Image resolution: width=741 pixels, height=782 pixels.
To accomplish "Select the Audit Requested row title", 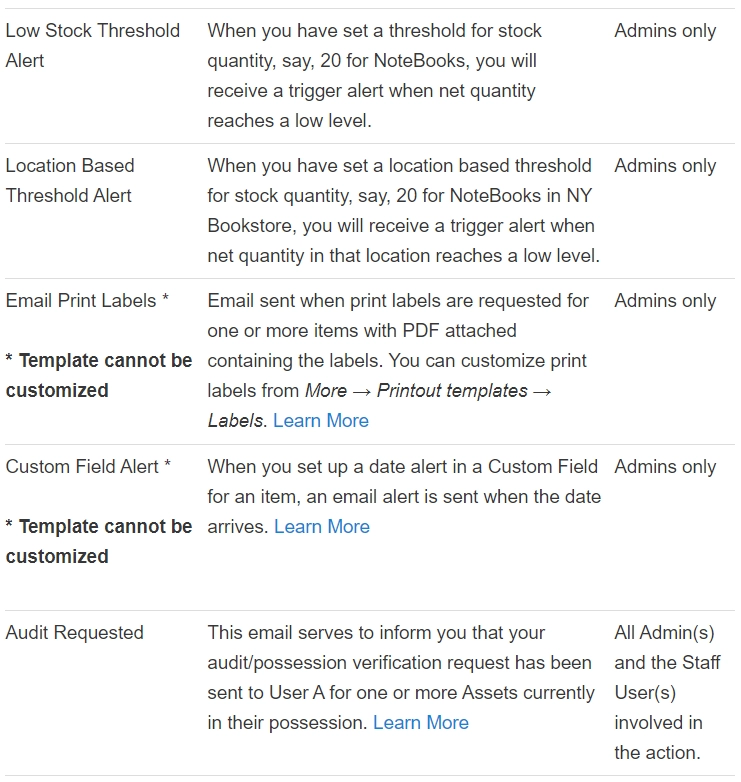I will pyautogui.click(x=74, y=633).
